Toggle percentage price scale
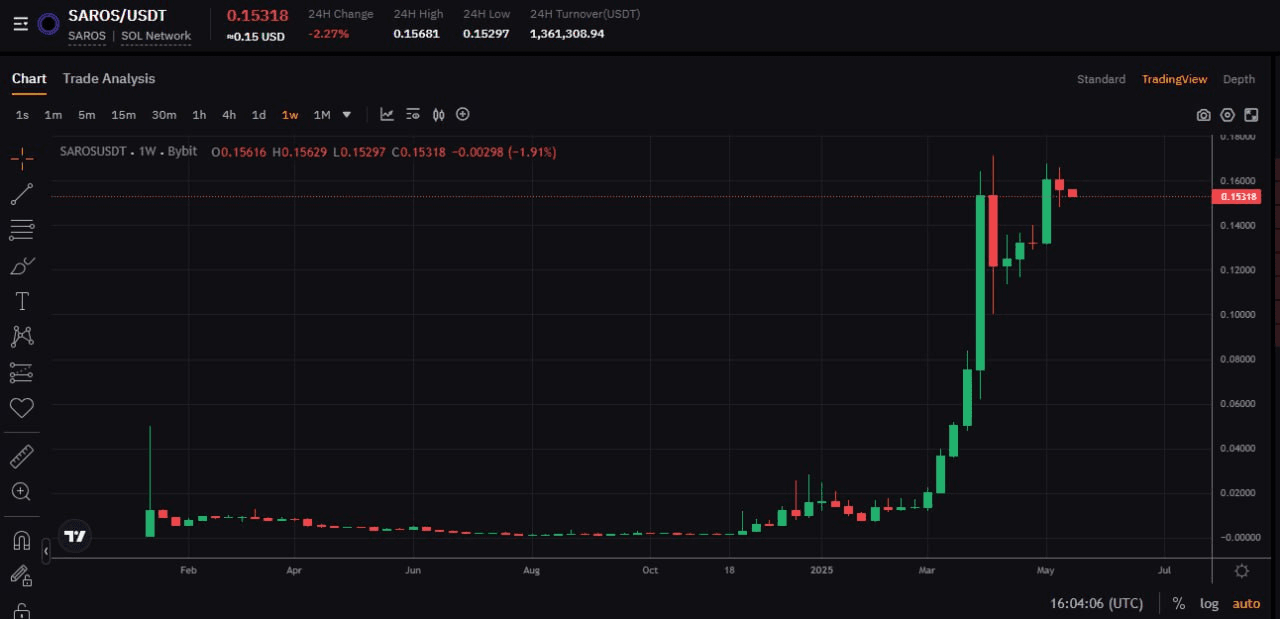This screenshot has height=619, width=1280. (x=1179, y=603)
